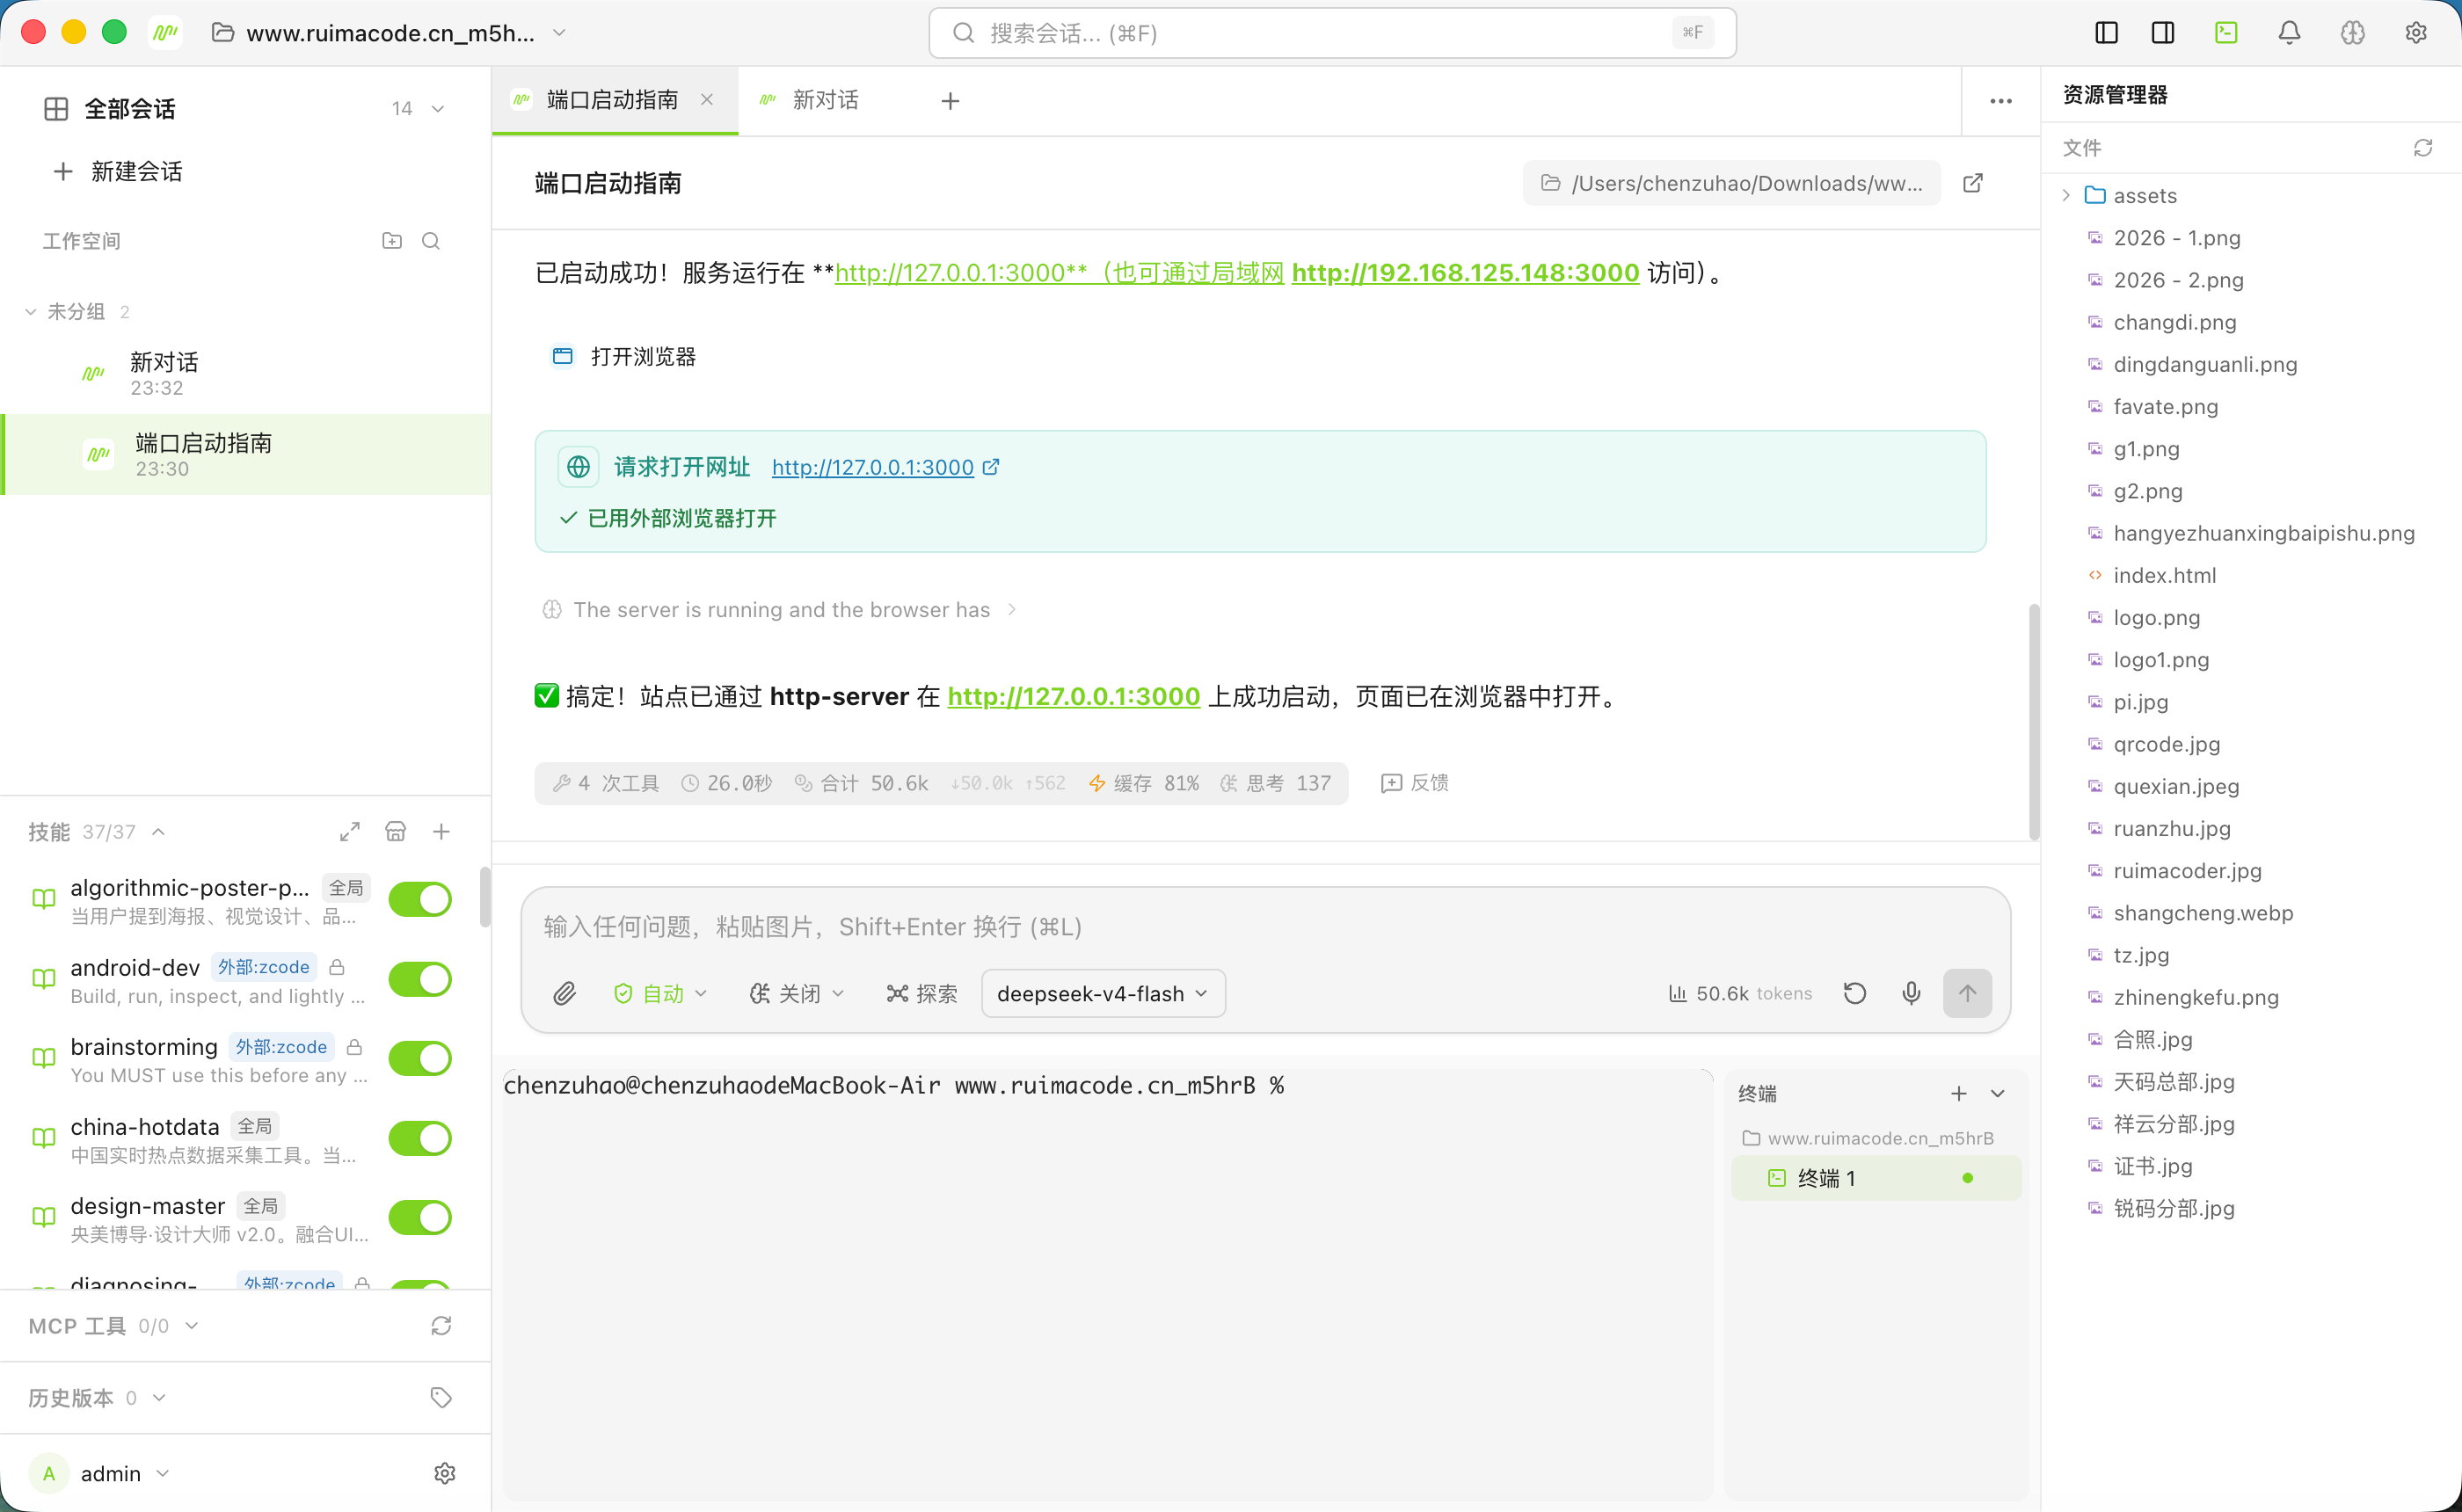The width and height of the screenshot is (2462, 1512).
Task: Expand MCP 工具 section
Action: click(x=192, y=1325)
